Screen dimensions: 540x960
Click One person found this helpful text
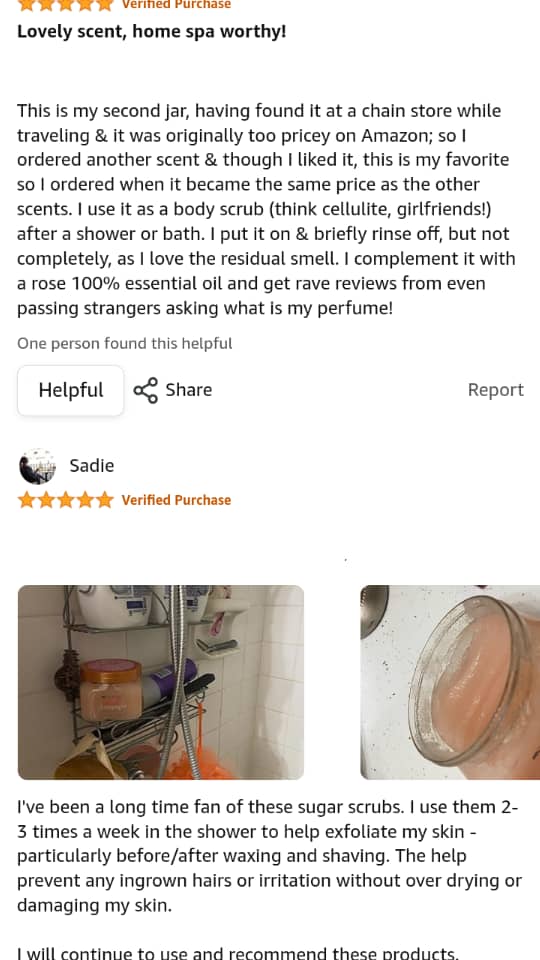tap(124, 343)
